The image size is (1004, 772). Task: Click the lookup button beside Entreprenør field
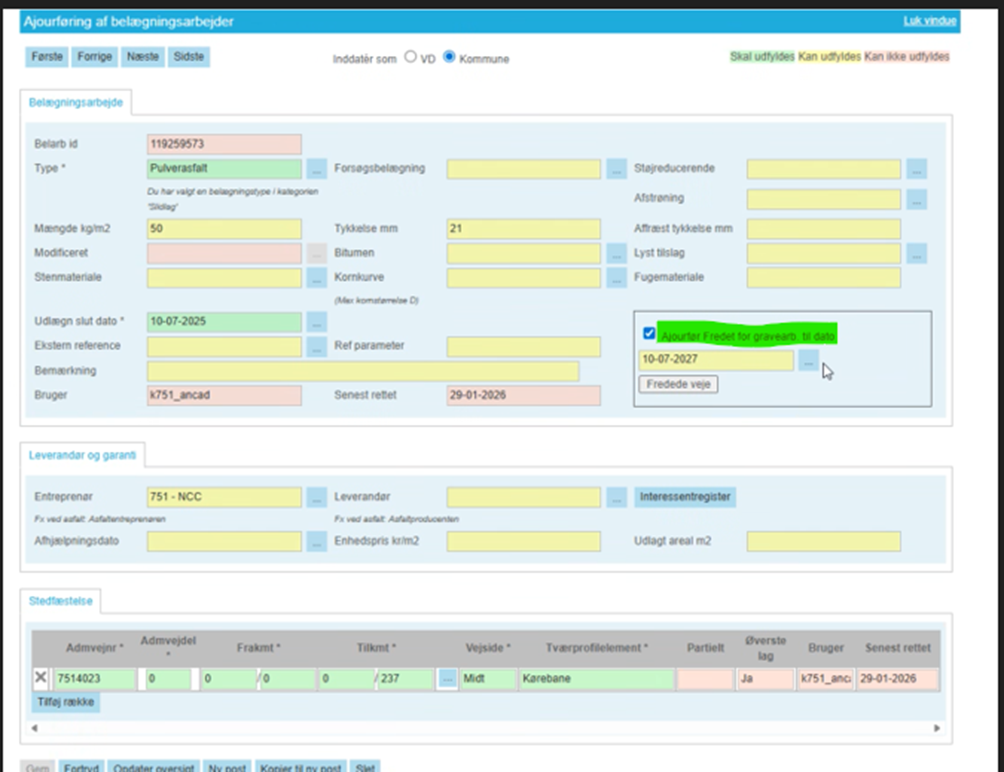coord(316,497)
